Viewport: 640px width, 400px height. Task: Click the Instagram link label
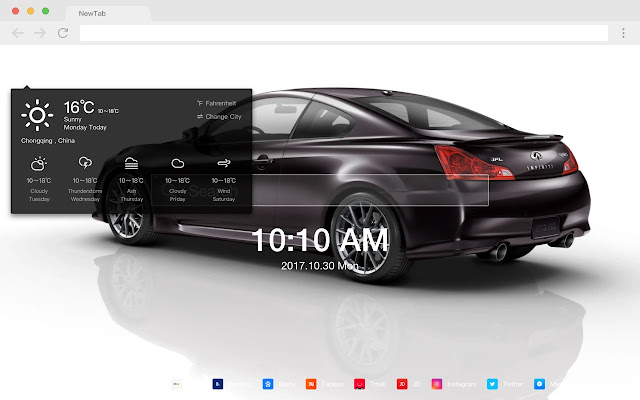[x=462, y=384]
